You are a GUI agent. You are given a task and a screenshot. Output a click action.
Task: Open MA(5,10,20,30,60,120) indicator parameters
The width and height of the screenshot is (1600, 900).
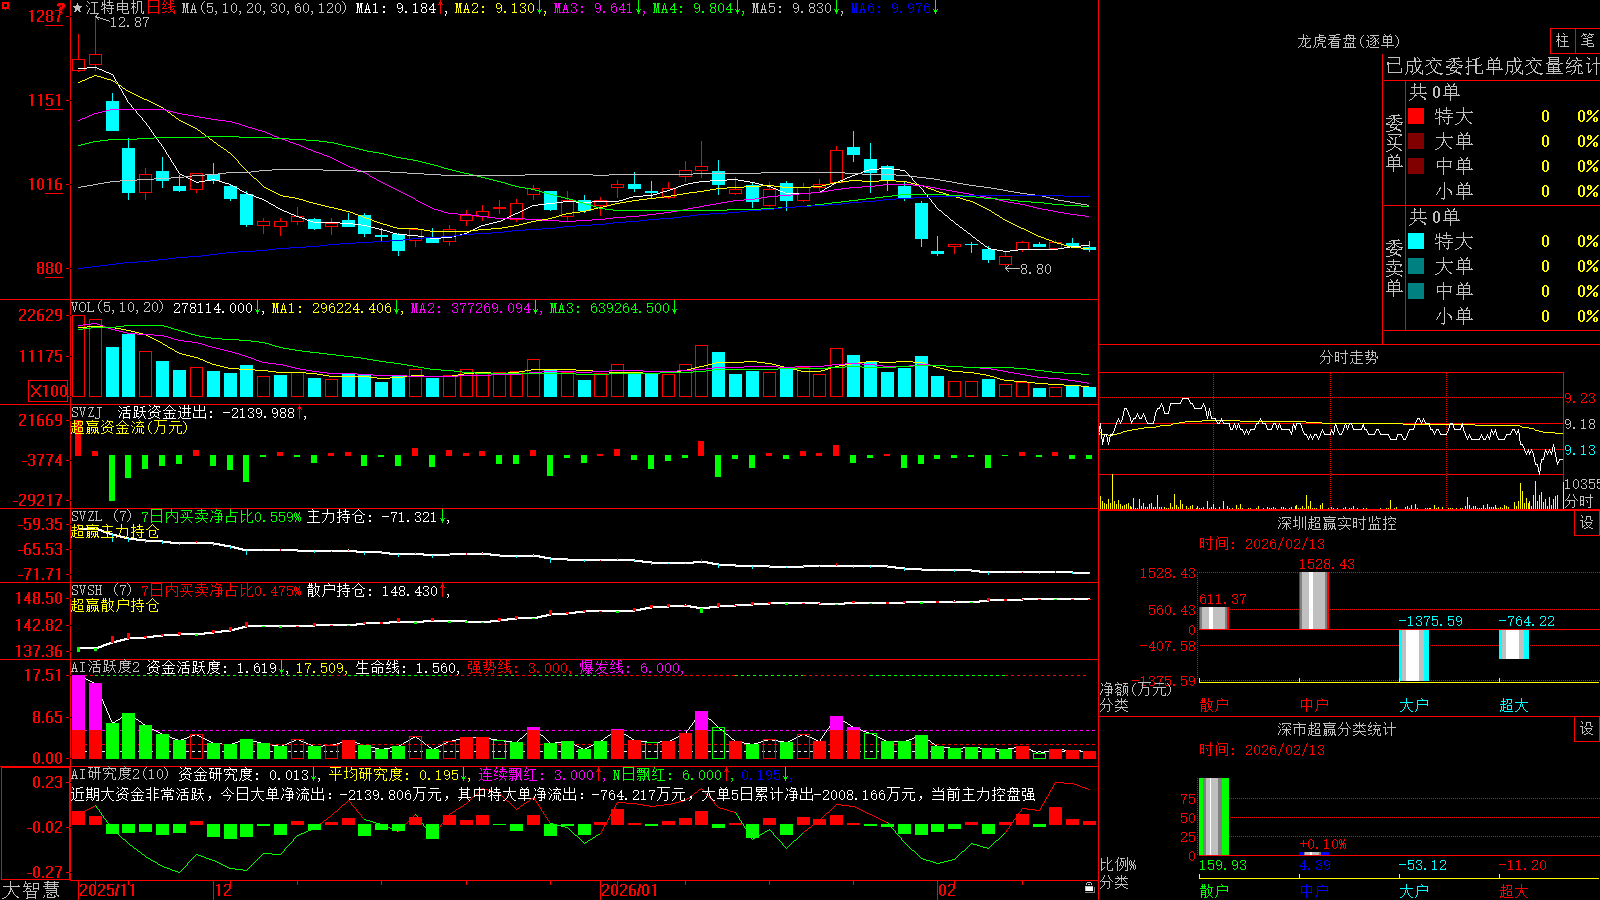click(264, 8)
